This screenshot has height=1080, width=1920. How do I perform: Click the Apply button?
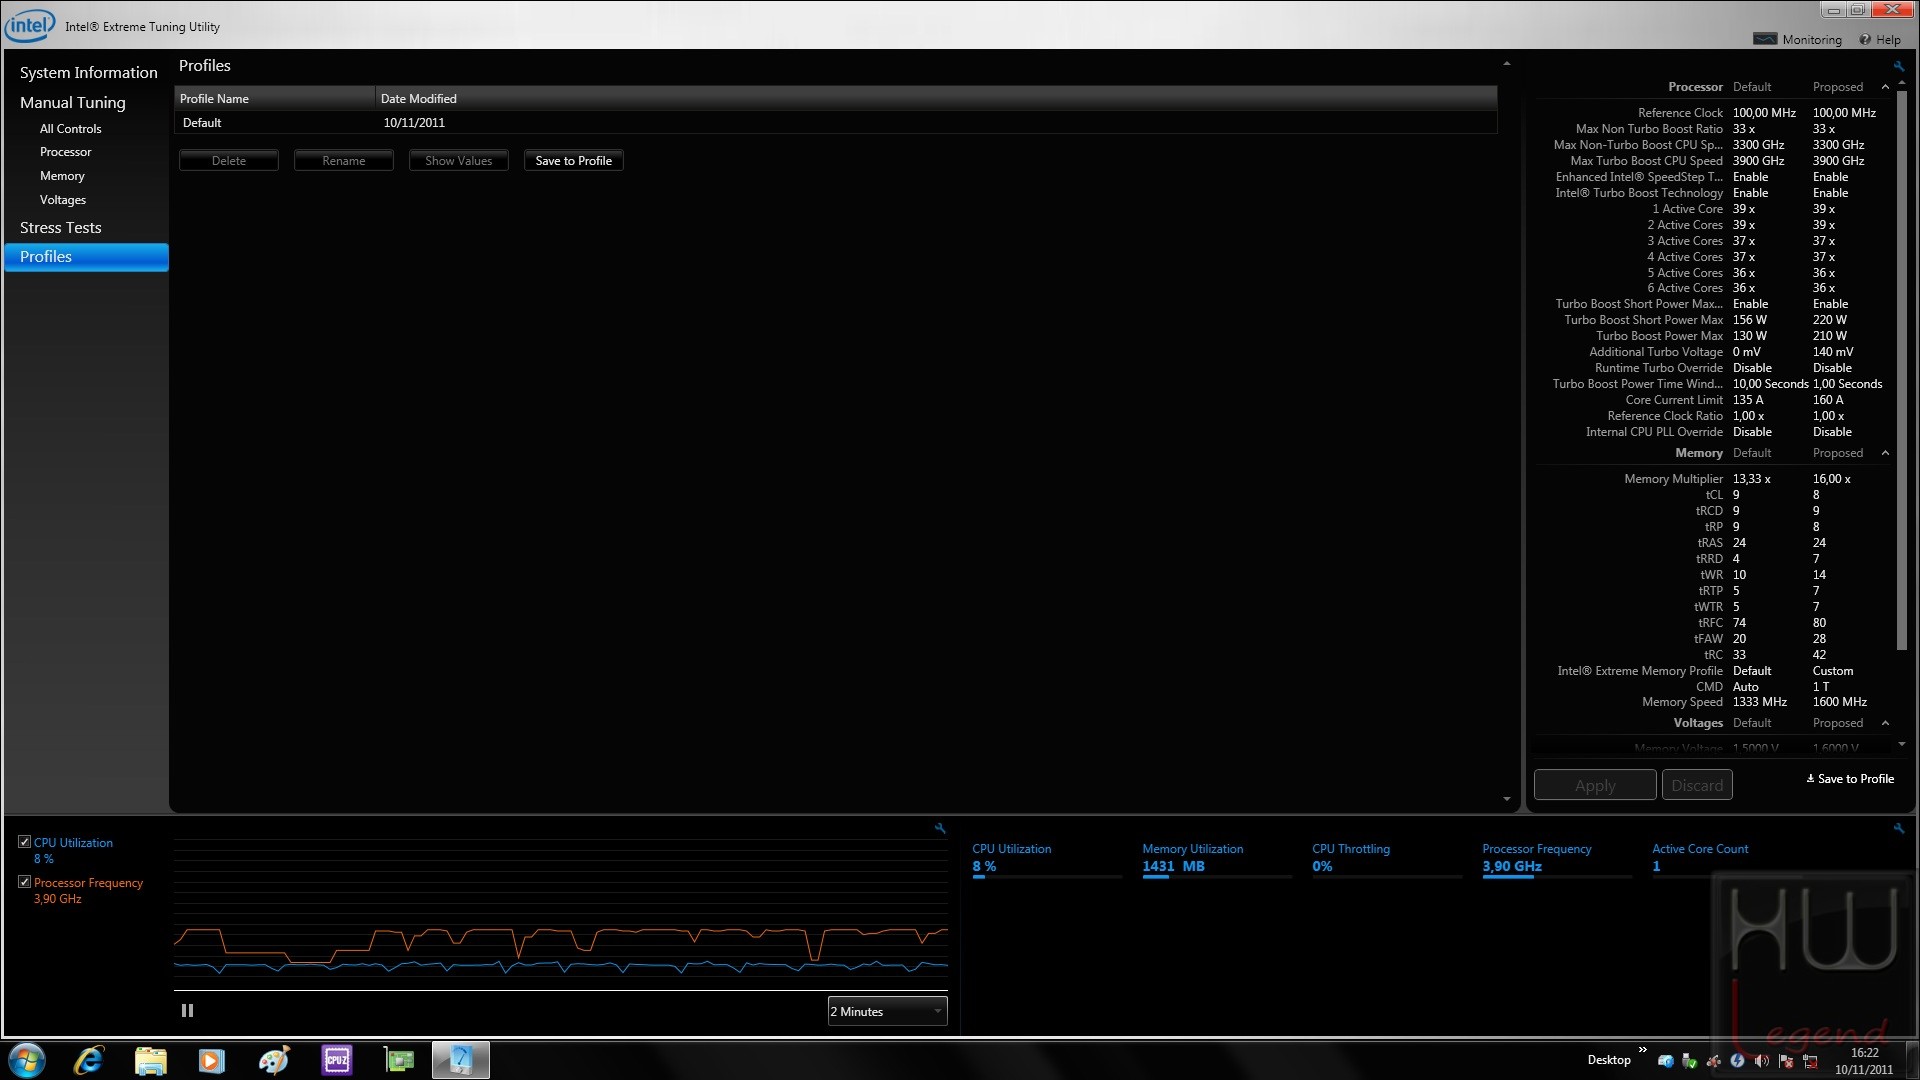click(1595, 785)
